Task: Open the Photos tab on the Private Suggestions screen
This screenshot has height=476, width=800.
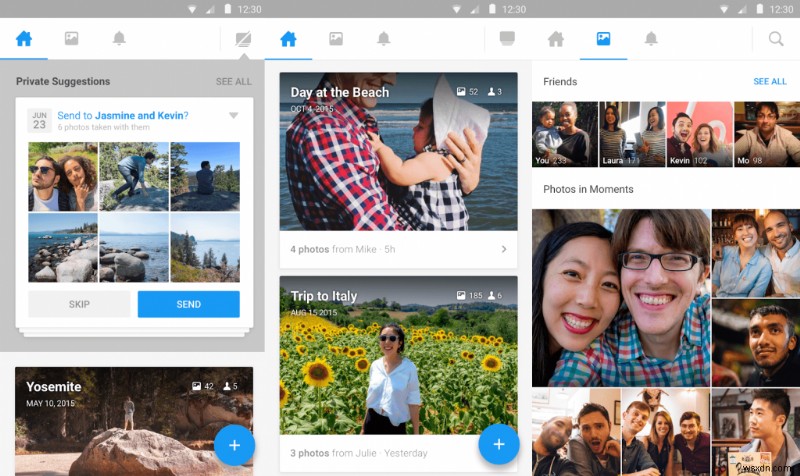Action: coord(71,38)
